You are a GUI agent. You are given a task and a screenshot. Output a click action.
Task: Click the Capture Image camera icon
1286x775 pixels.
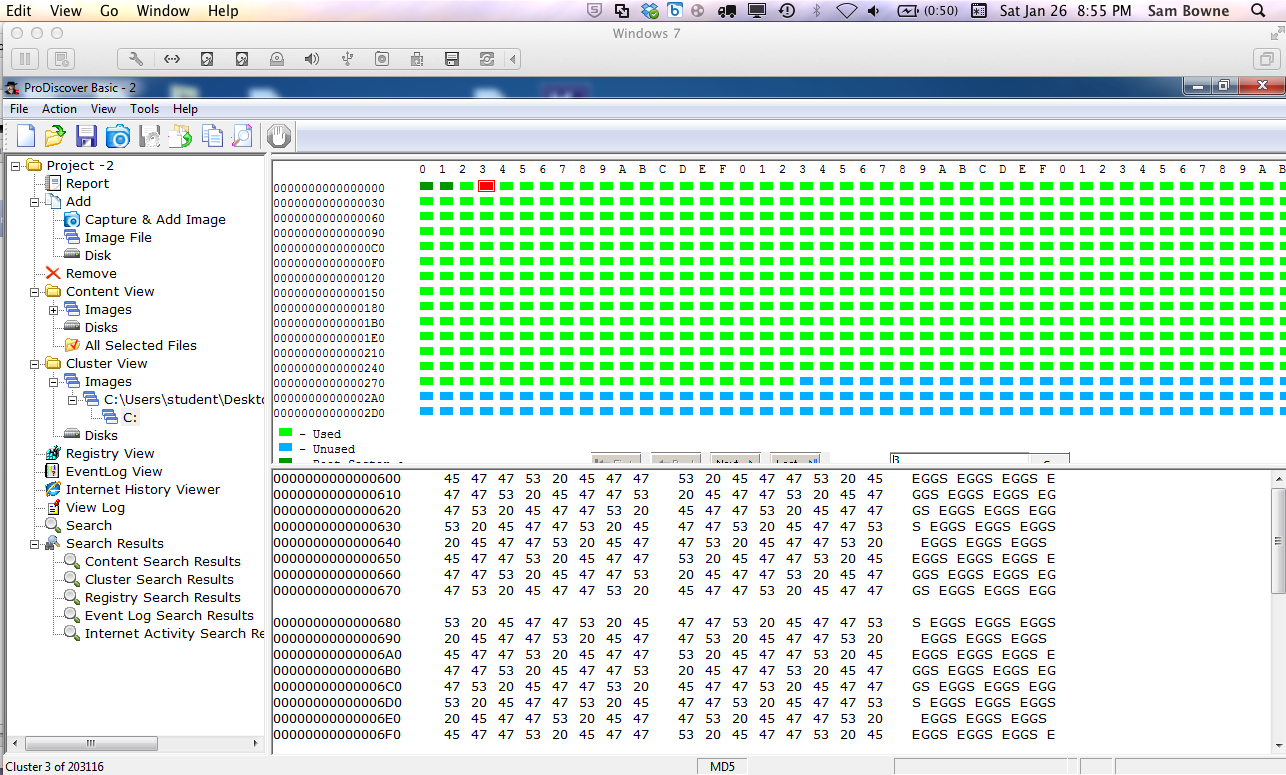coord(118,136)
